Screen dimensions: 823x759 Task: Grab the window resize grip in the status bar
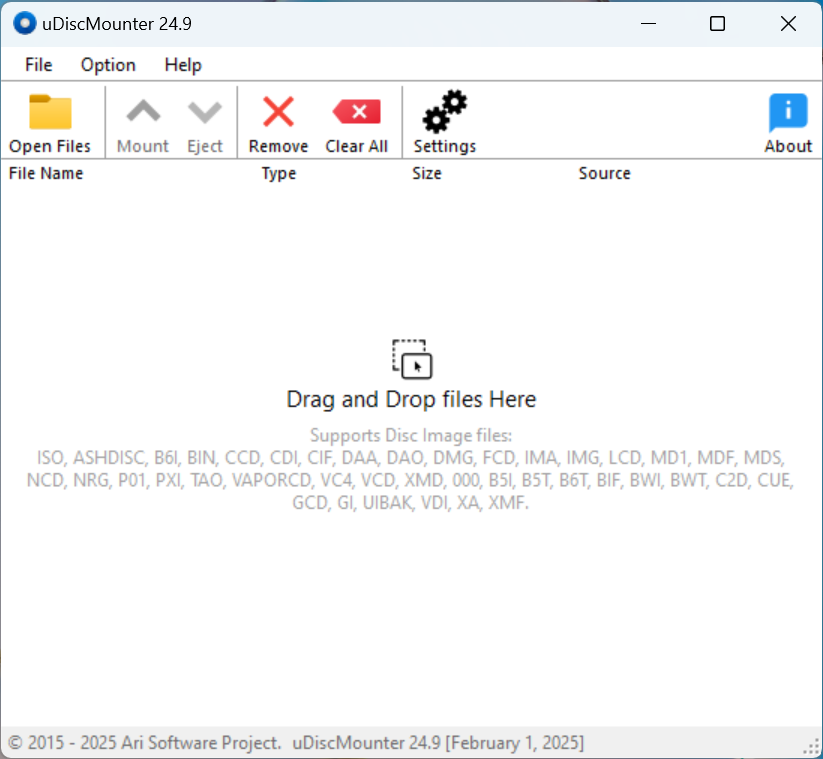pos(813,748)
